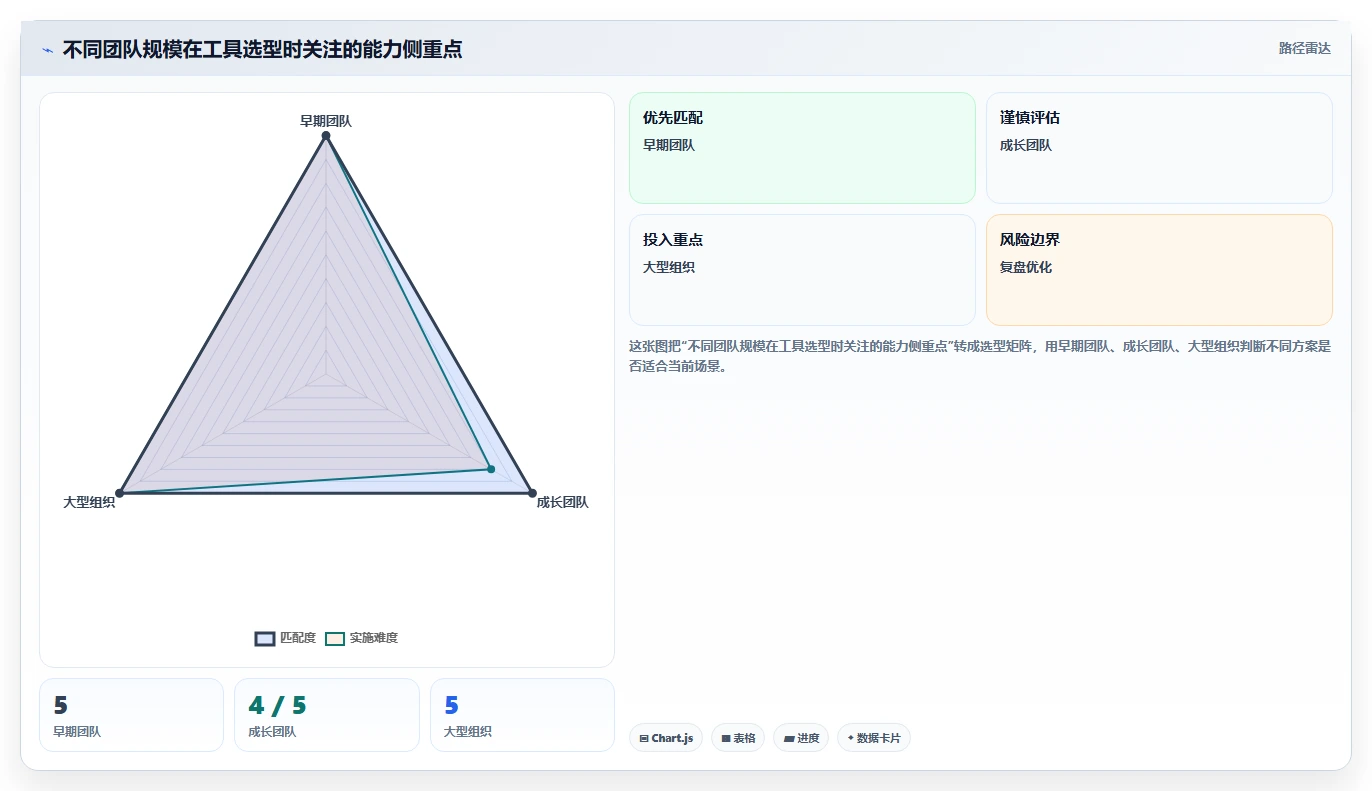Screen dimensions: 1372x791
Task: Open the 优先匹配 card
Action: (x=802, y=148)
